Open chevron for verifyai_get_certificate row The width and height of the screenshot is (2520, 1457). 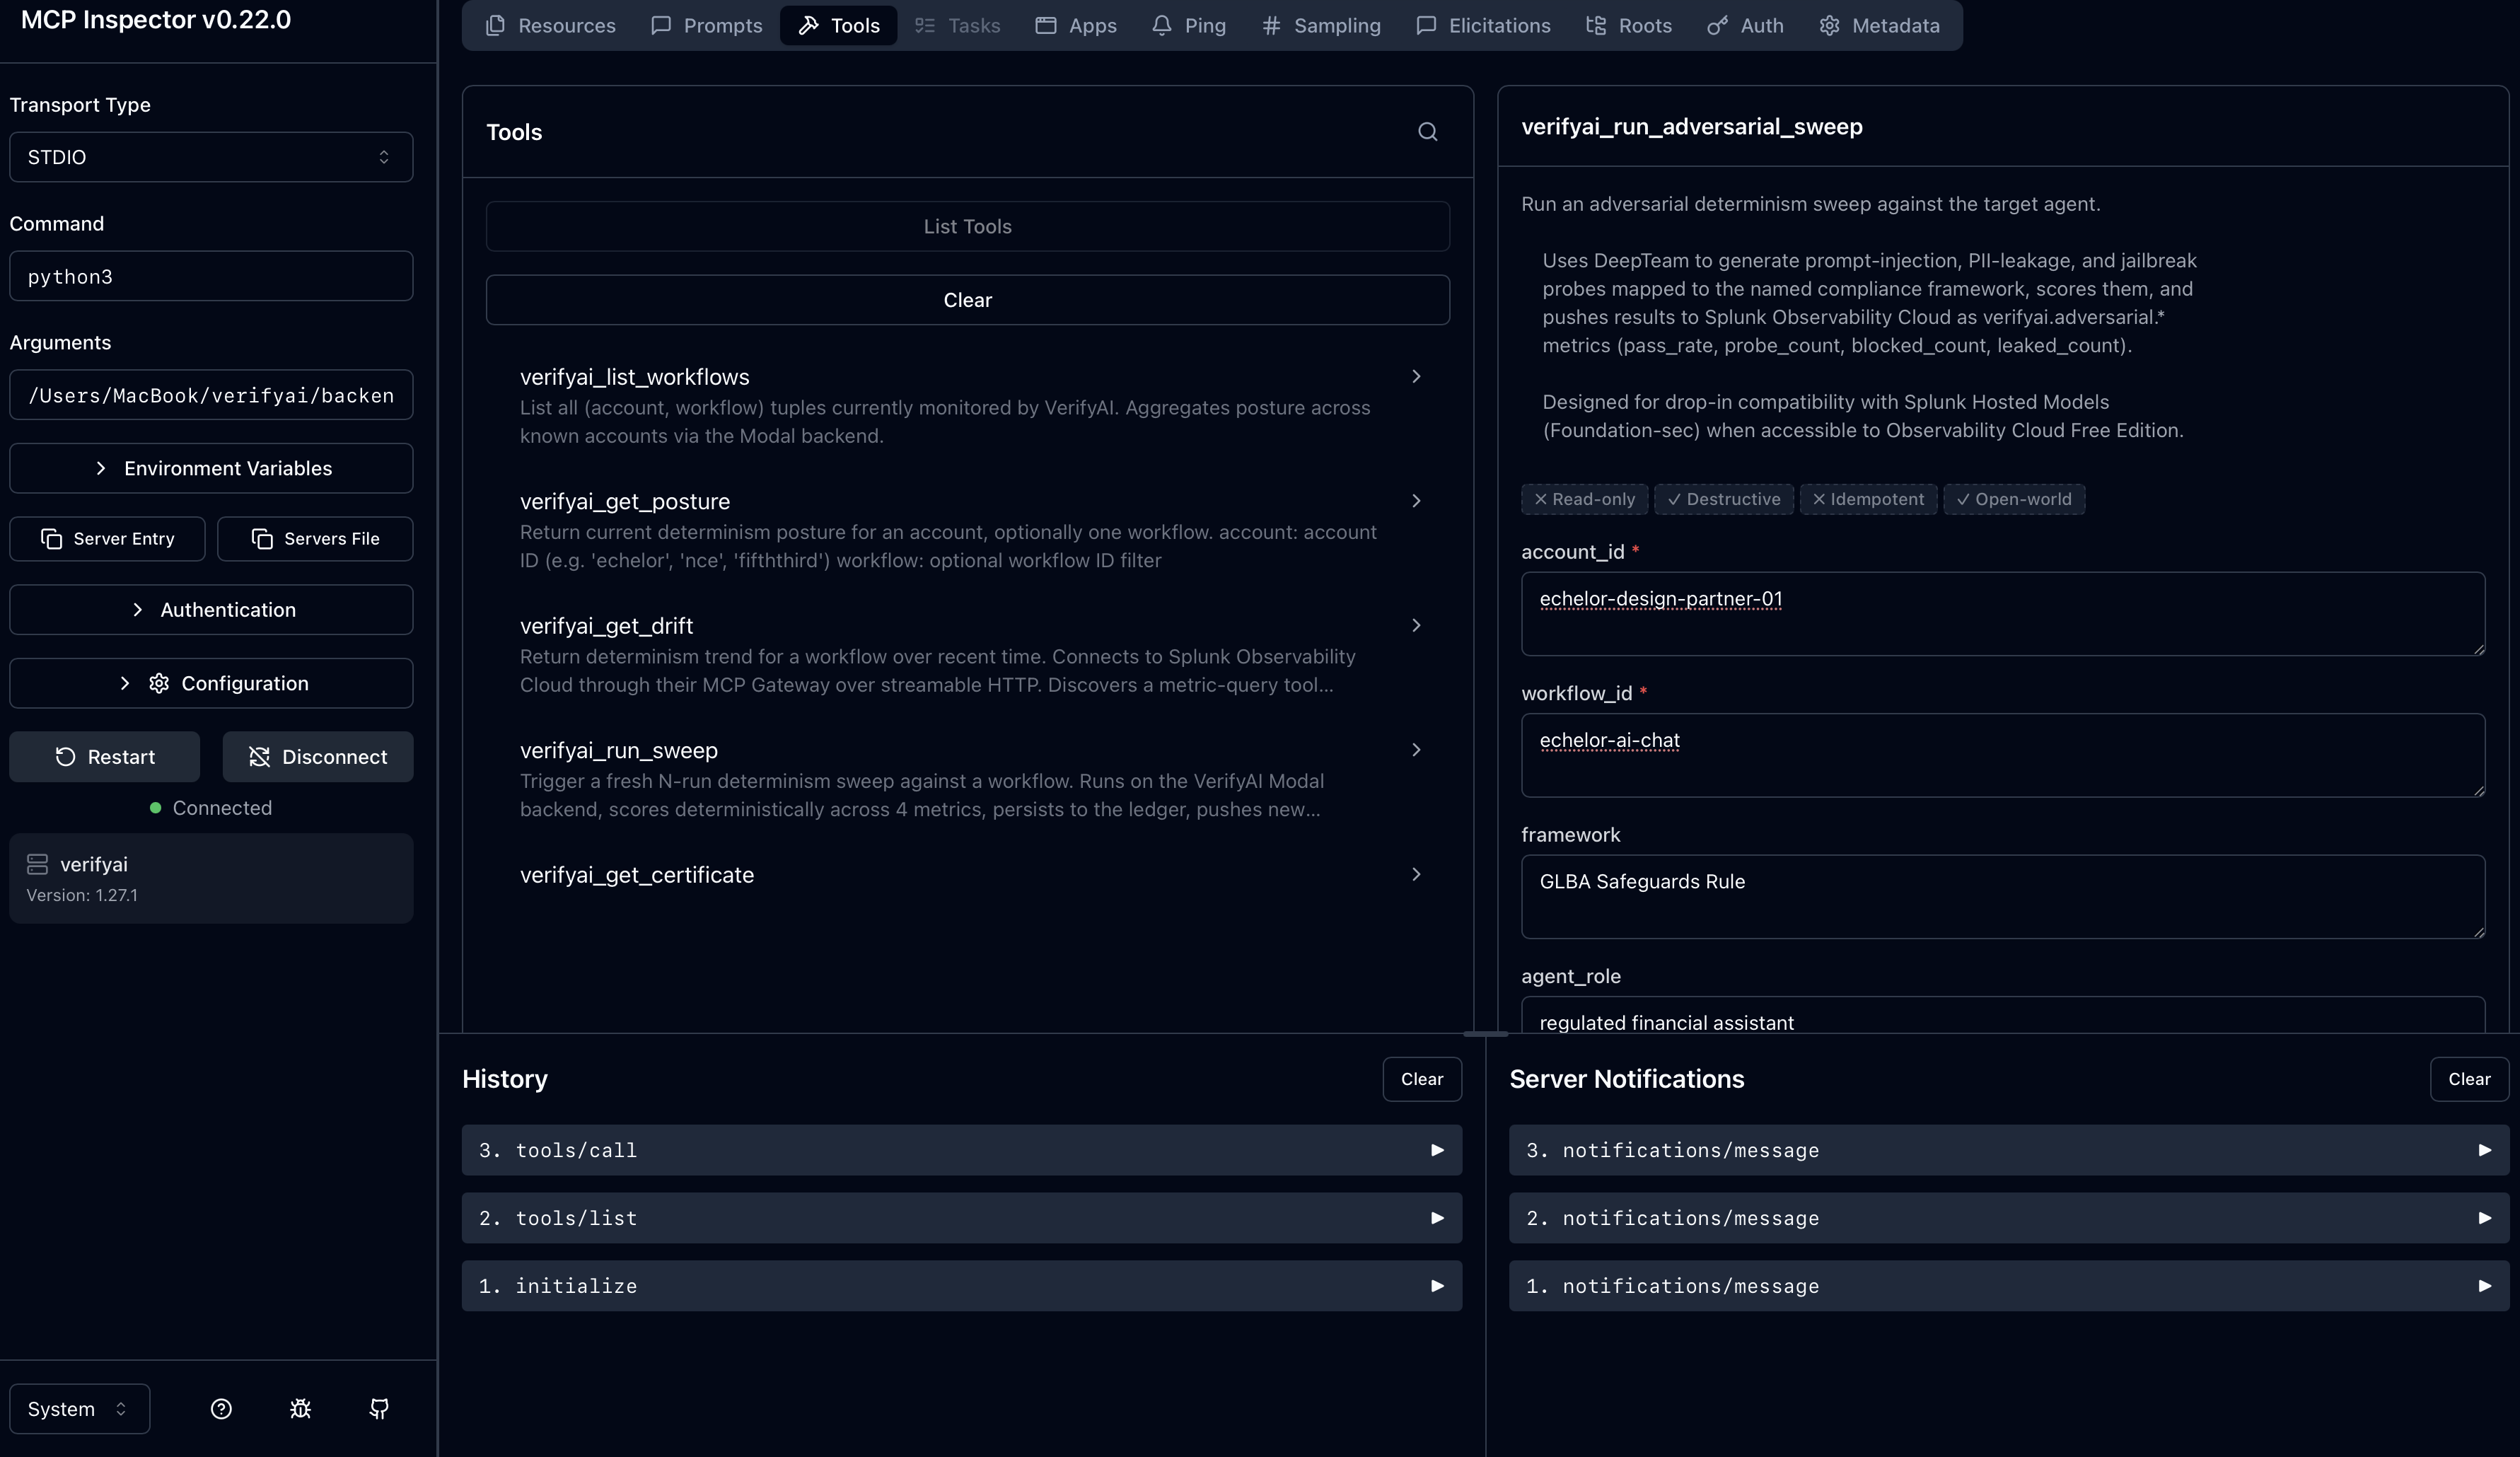[1416, 875]
